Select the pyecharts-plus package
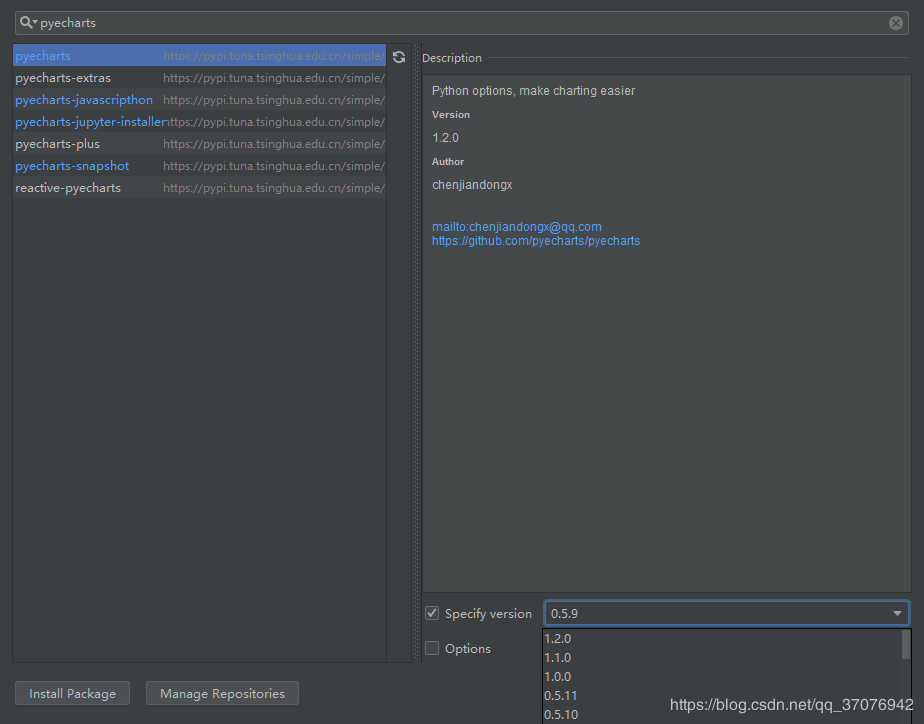Screen dimensions: 924x724 tap(199, 144)
